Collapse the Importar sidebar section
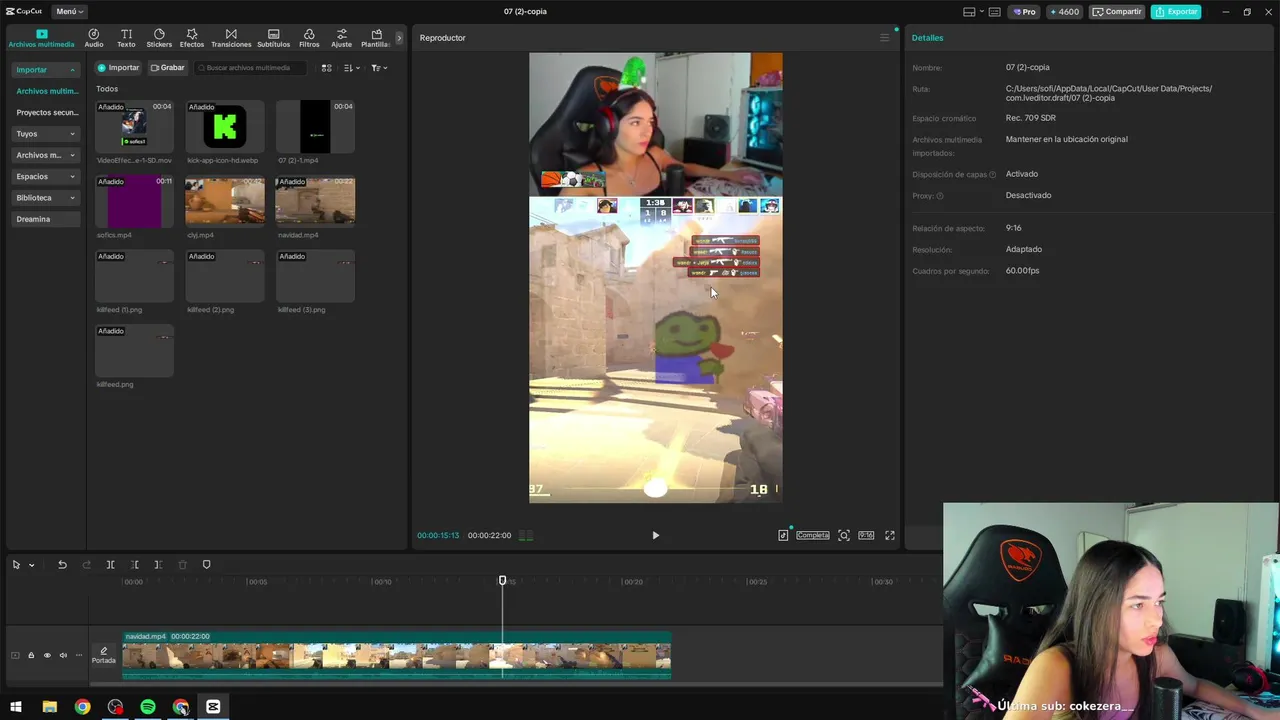Image resolution: width=1280 pixels, height=720 pixels. click(x=46, y=70)
